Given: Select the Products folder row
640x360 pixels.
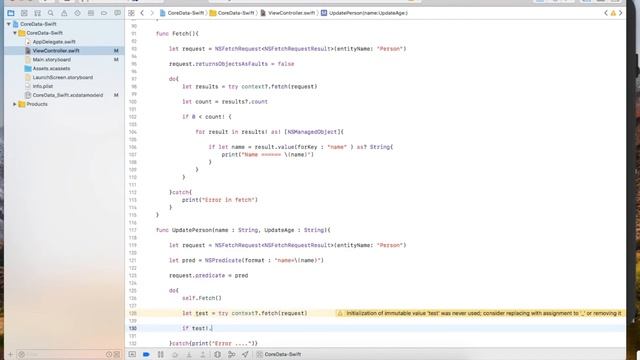Looking at the screenshot, I should [x=64, y=104].
